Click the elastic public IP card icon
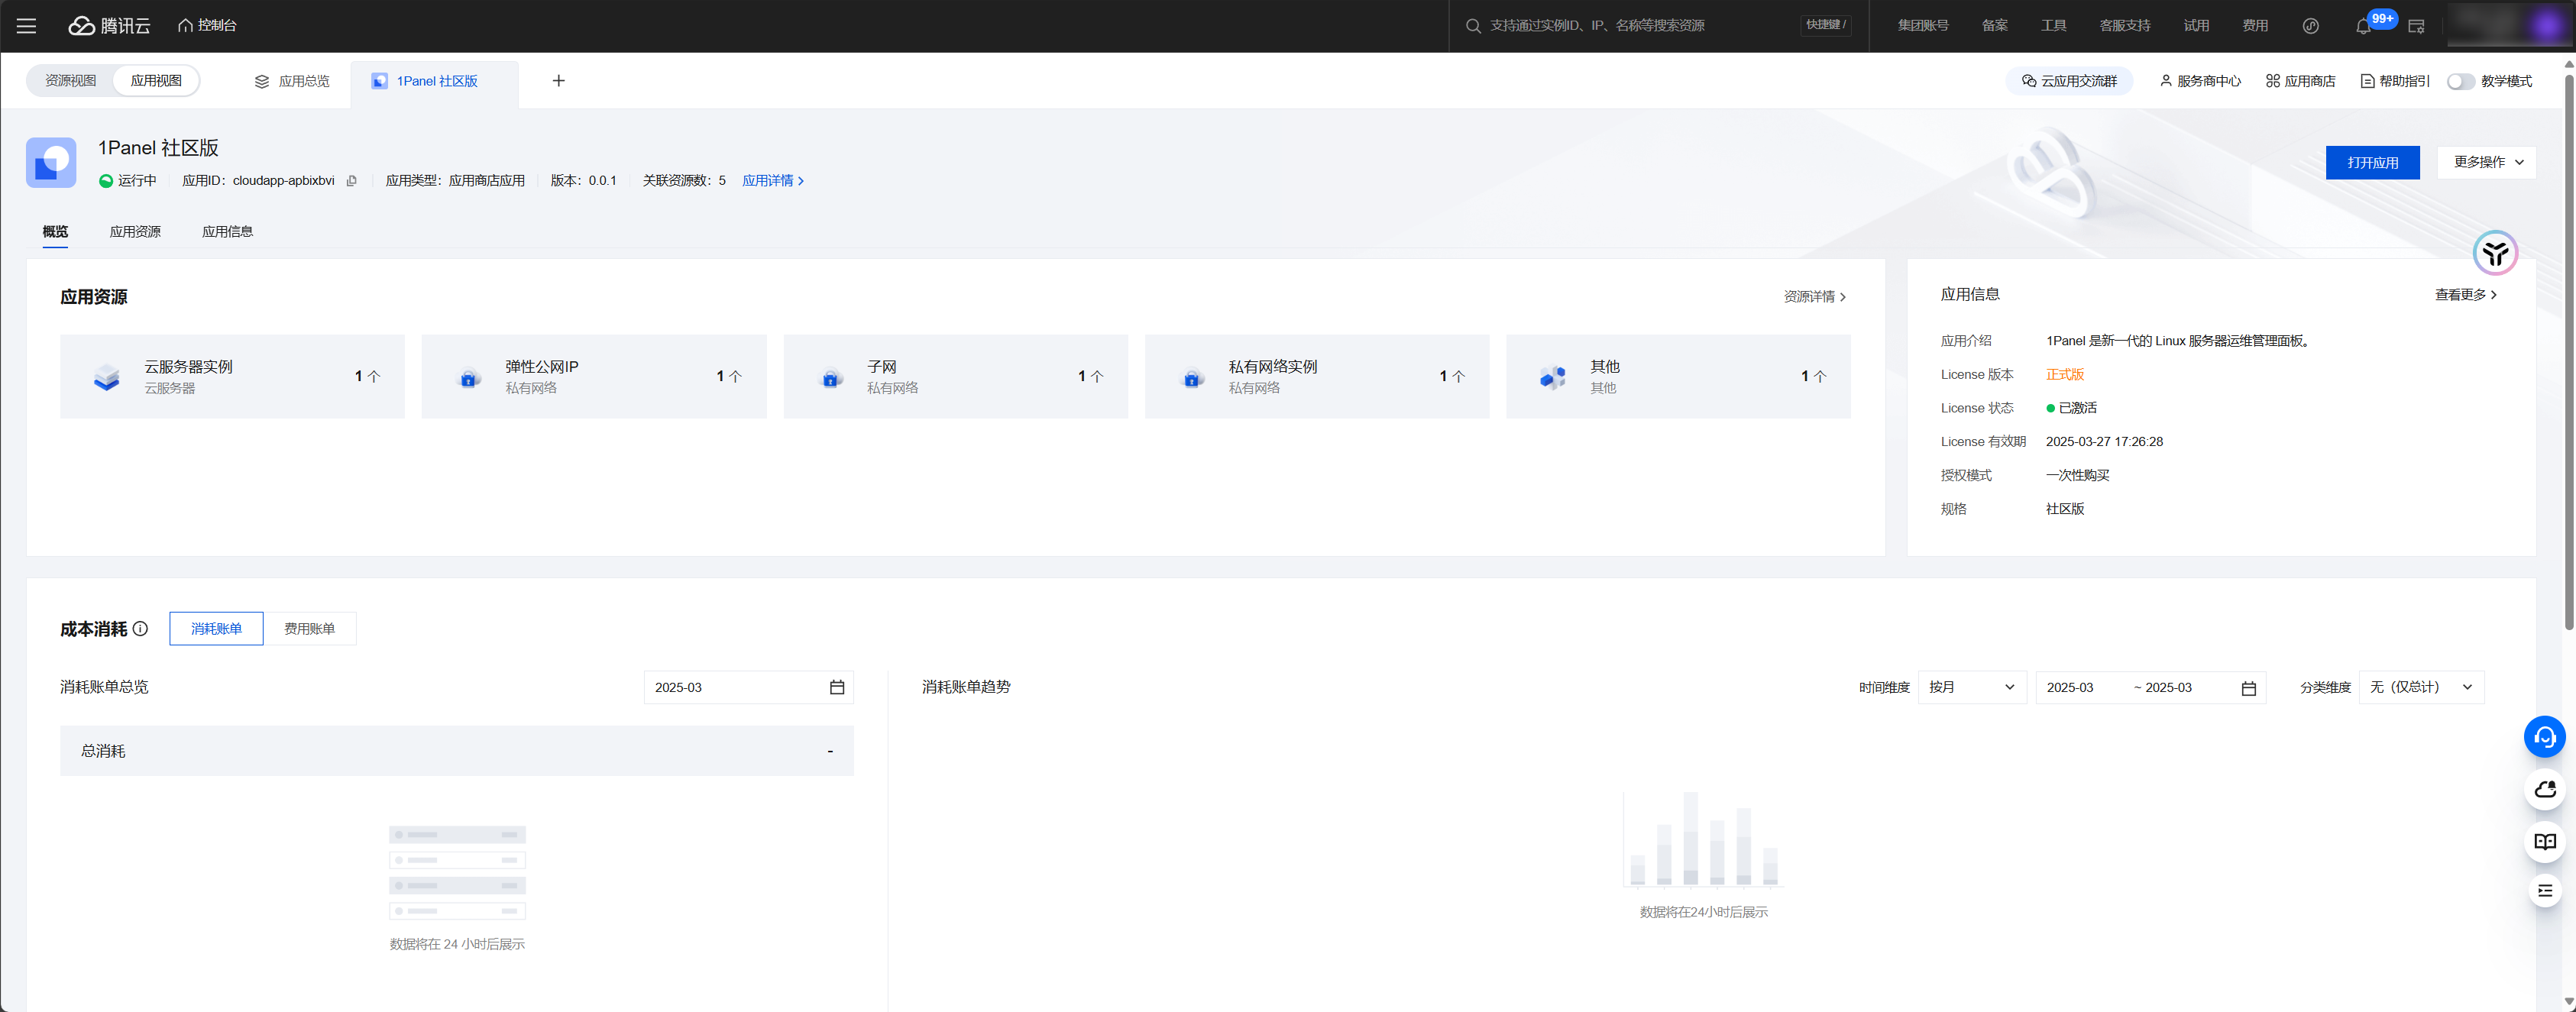The height and width of the screenshot is (1012, 2576). click(x=468, y=378)
